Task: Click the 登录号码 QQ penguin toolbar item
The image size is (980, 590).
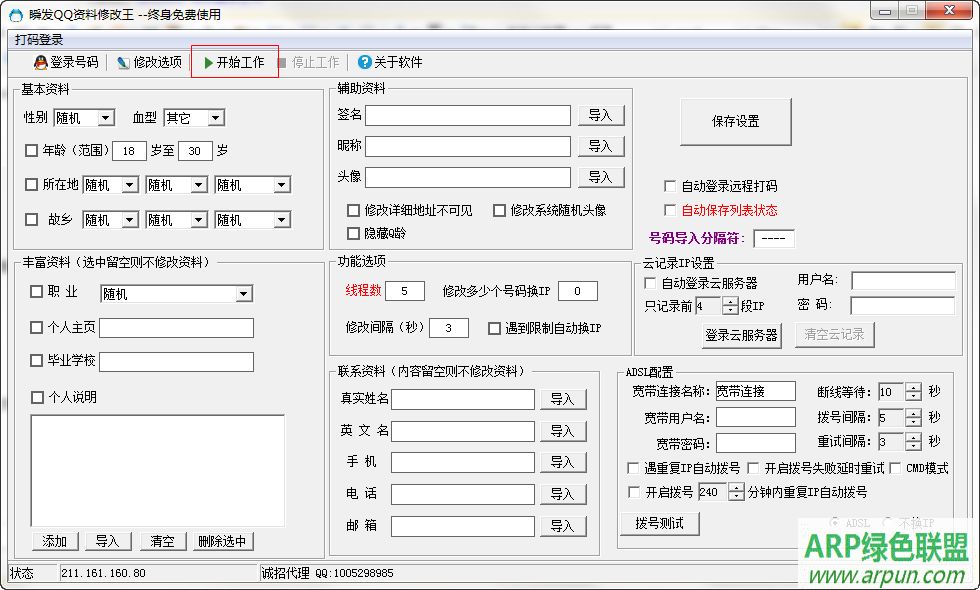Action: [66, 62]
